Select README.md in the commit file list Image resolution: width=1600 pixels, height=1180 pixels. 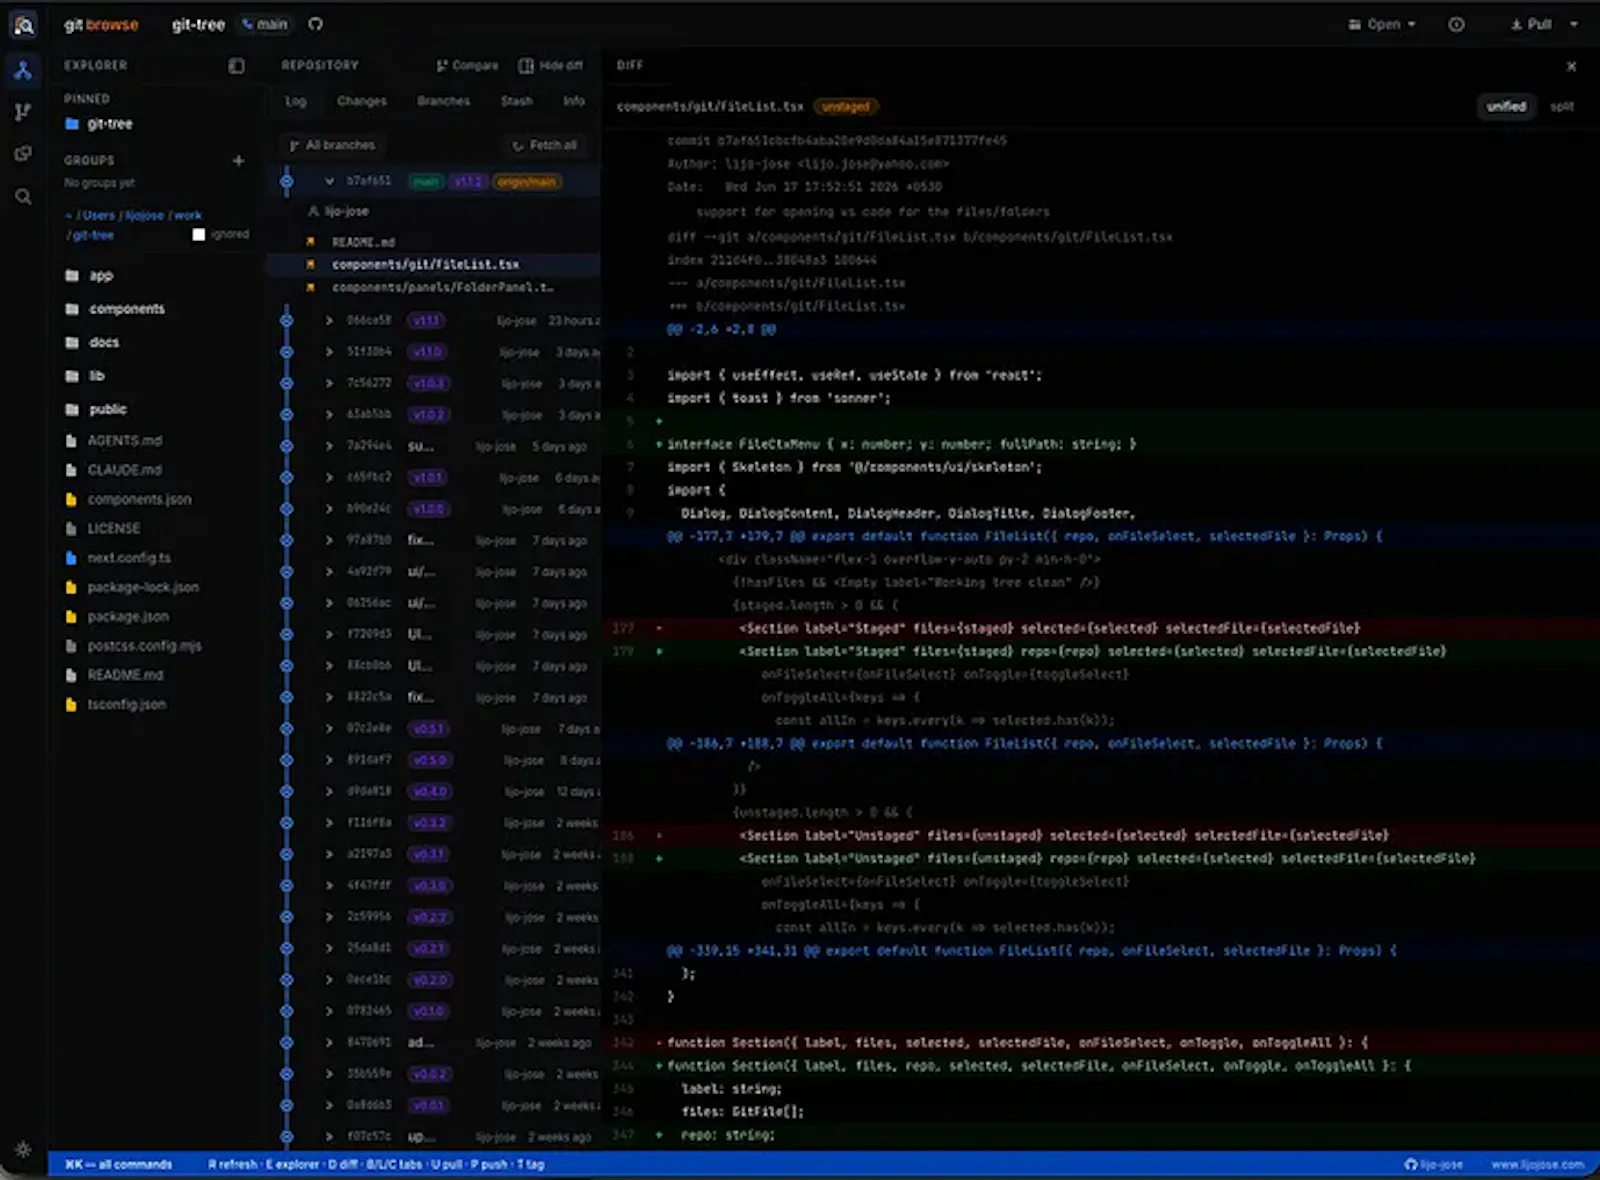point(363,242)
